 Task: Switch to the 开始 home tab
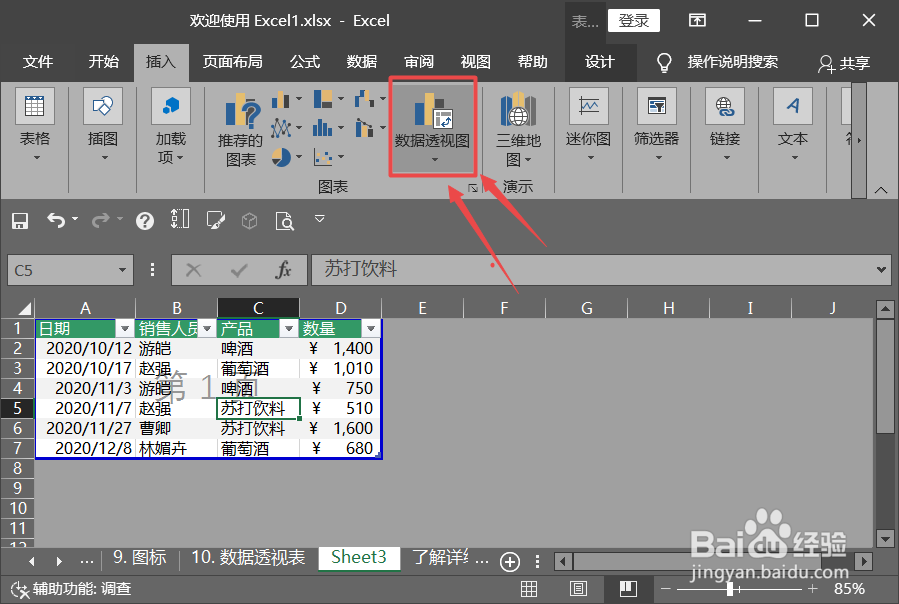[x=104, y=62]
